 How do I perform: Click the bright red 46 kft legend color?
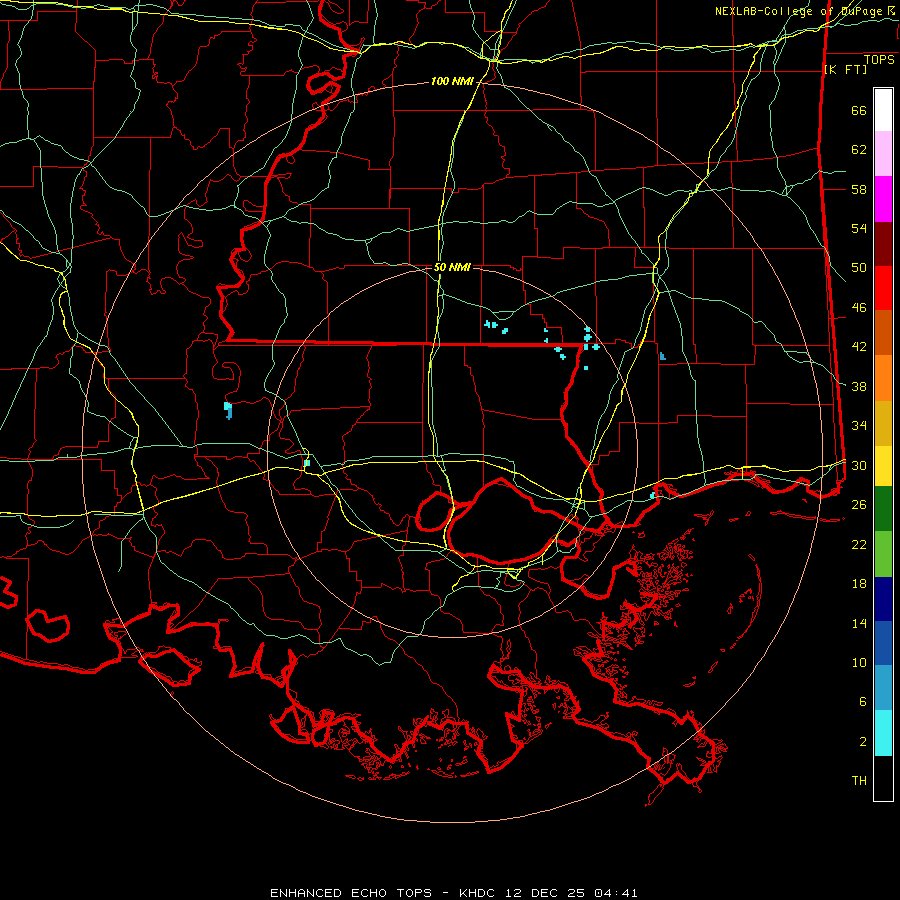tap(883, 289)
